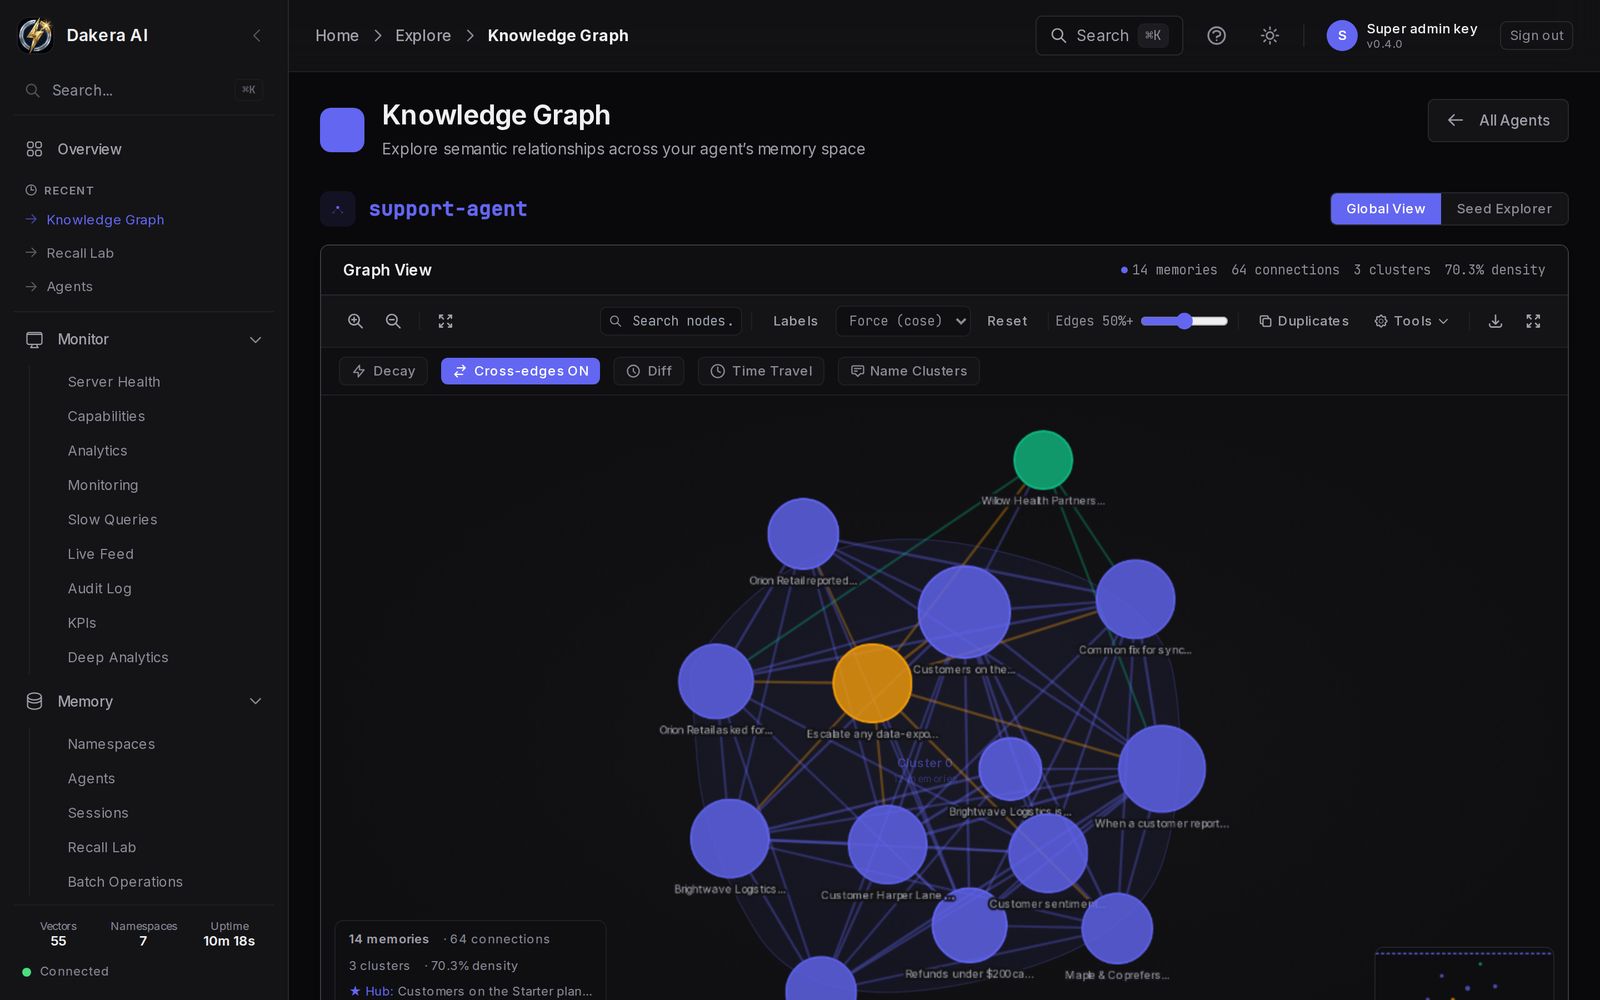
Task: Click the top bar Search field
Action: [x=1109, y=35]
